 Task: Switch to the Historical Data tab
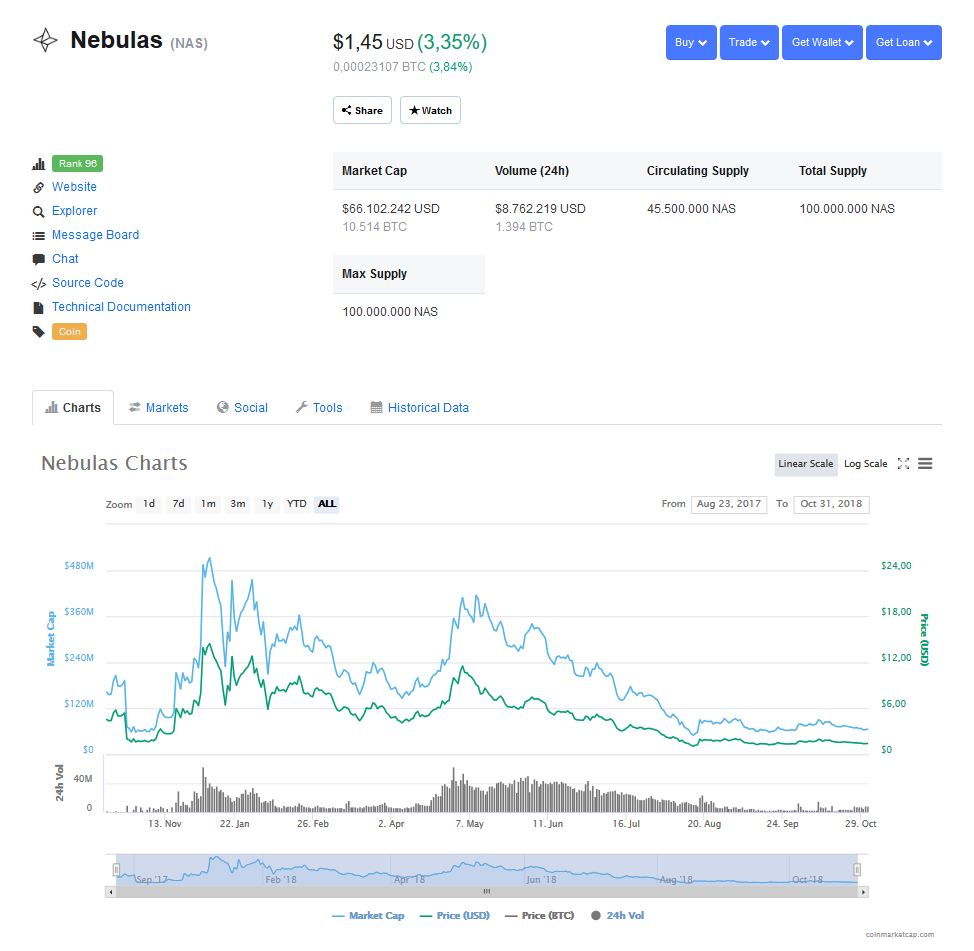419,407
